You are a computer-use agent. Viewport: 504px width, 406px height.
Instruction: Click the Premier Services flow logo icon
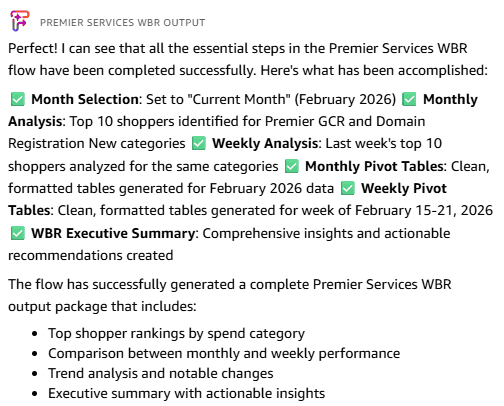point(20,21)
